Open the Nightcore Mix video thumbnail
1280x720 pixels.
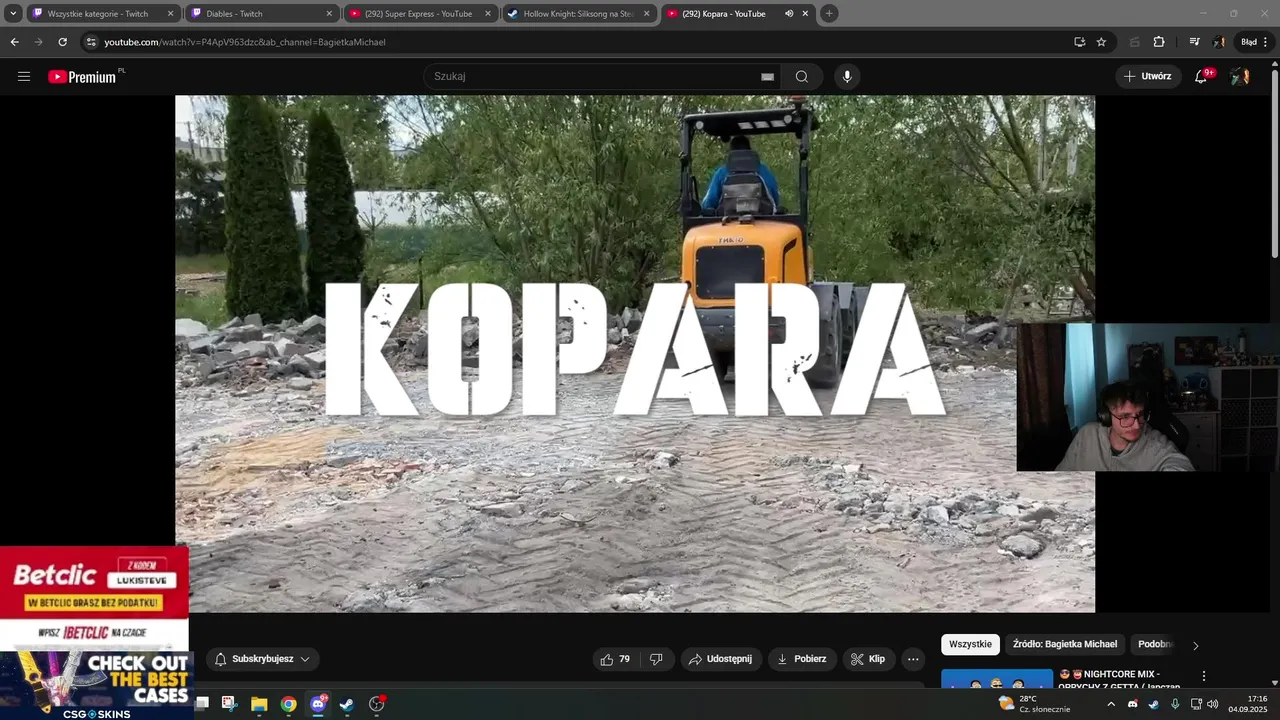[997, 679]
